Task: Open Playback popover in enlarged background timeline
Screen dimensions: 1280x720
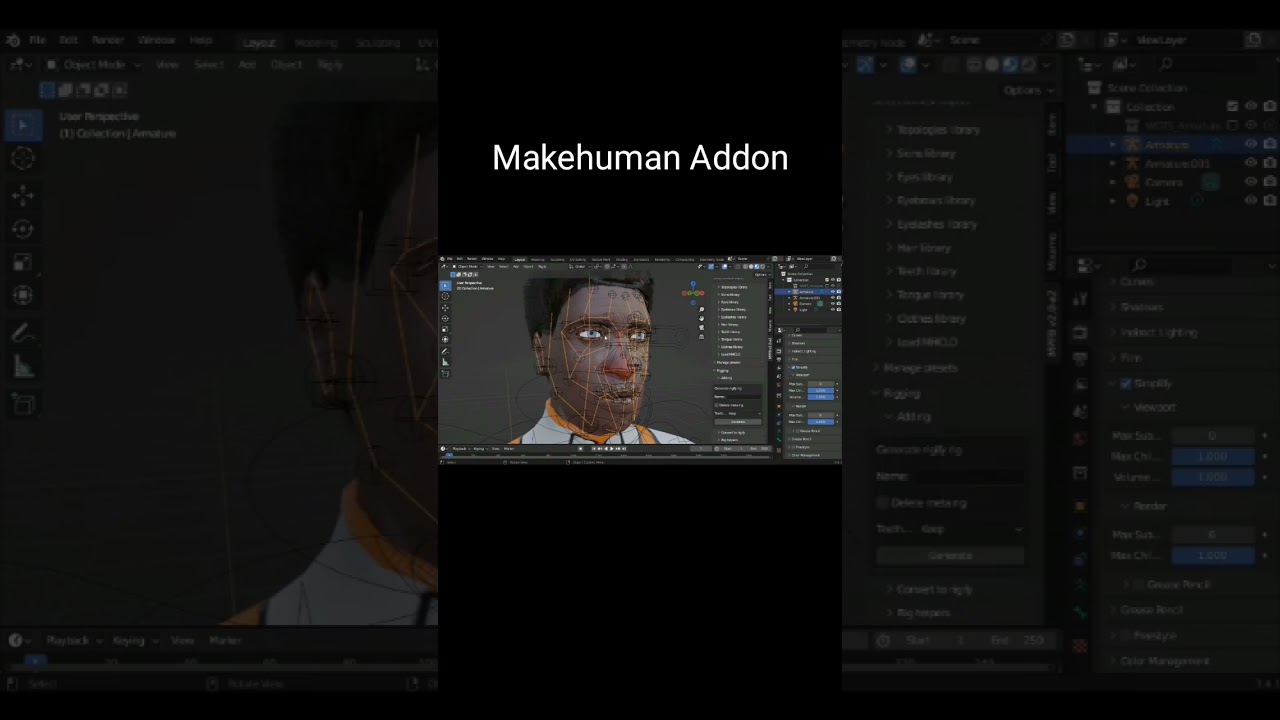Action: (74, 640)
